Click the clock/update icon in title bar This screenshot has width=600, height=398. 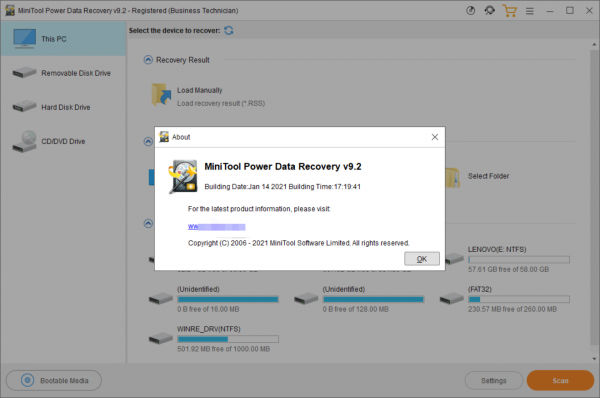point(471,11)
